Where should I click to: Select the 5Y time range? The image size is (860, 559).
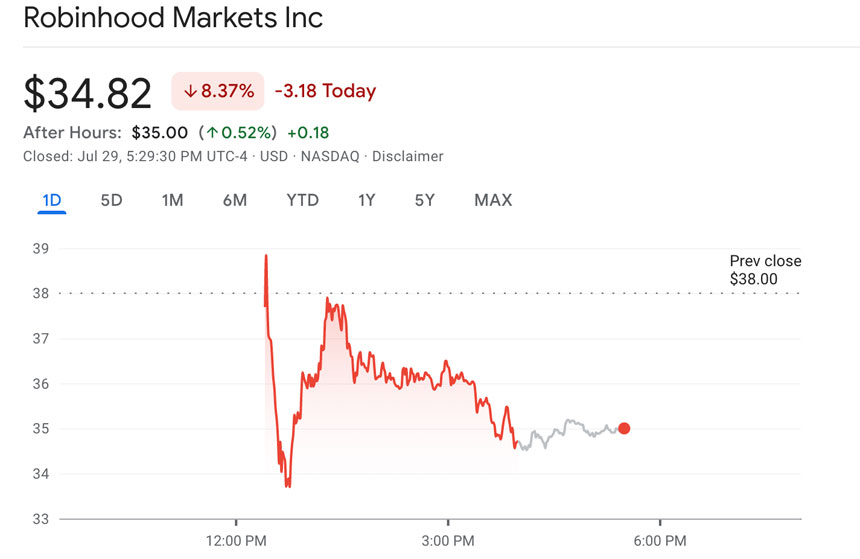point(425,200)
